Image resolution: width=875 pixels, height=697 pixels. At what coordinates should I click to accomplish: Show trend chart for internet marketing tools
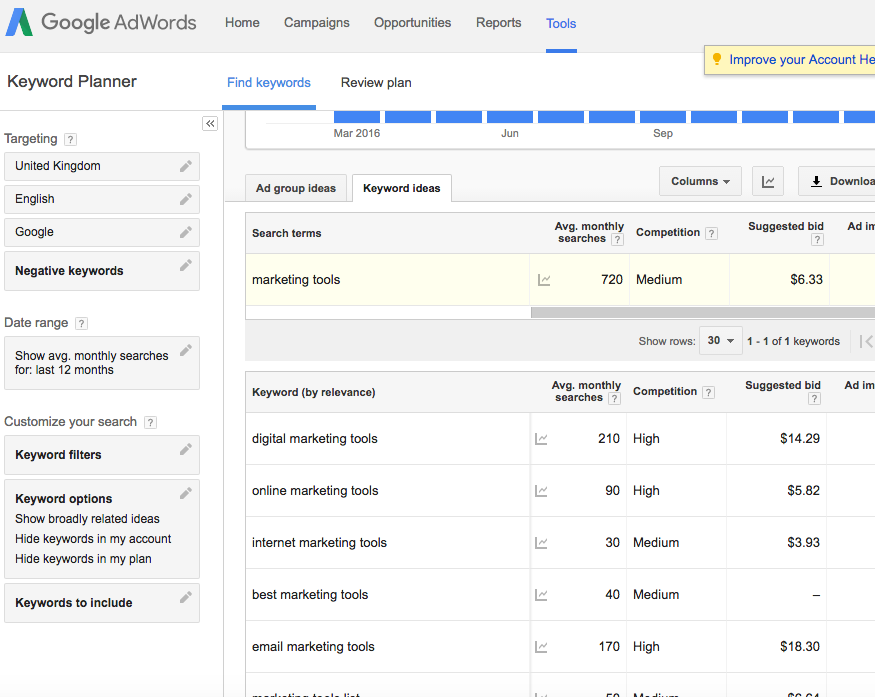tap(541, 543)
